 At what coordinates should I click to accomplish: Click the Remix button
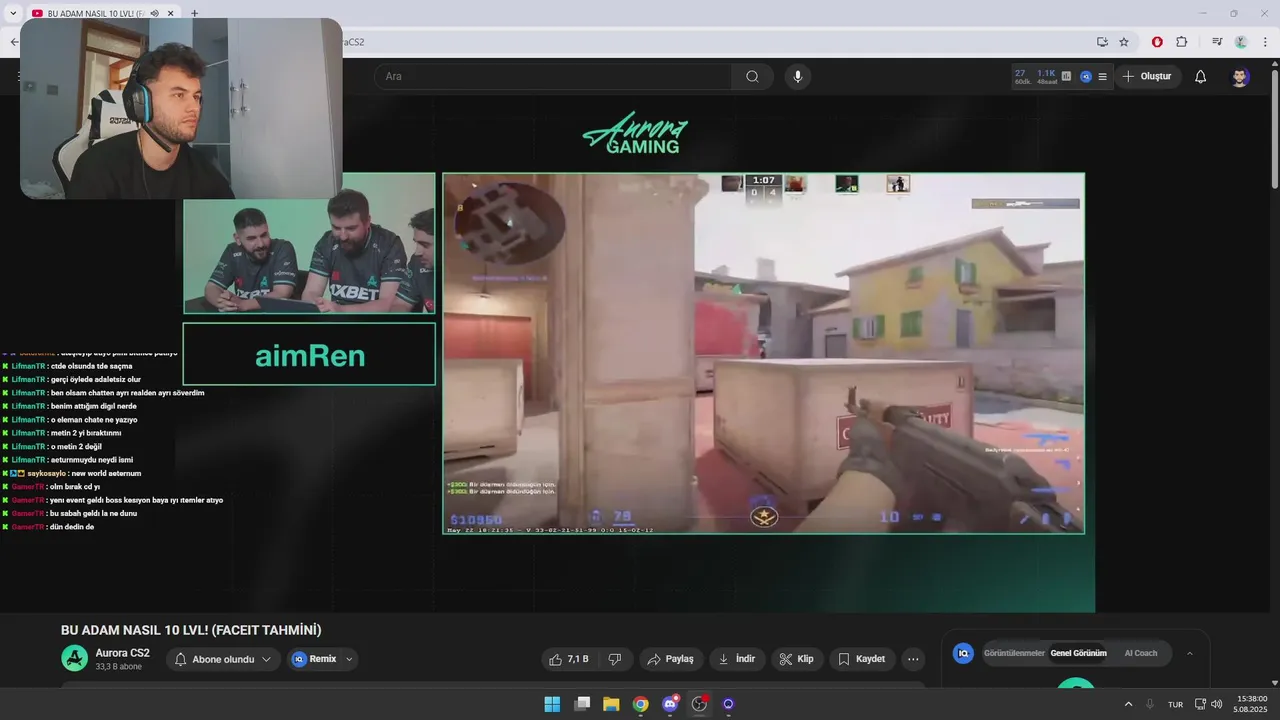click(314, 659)
